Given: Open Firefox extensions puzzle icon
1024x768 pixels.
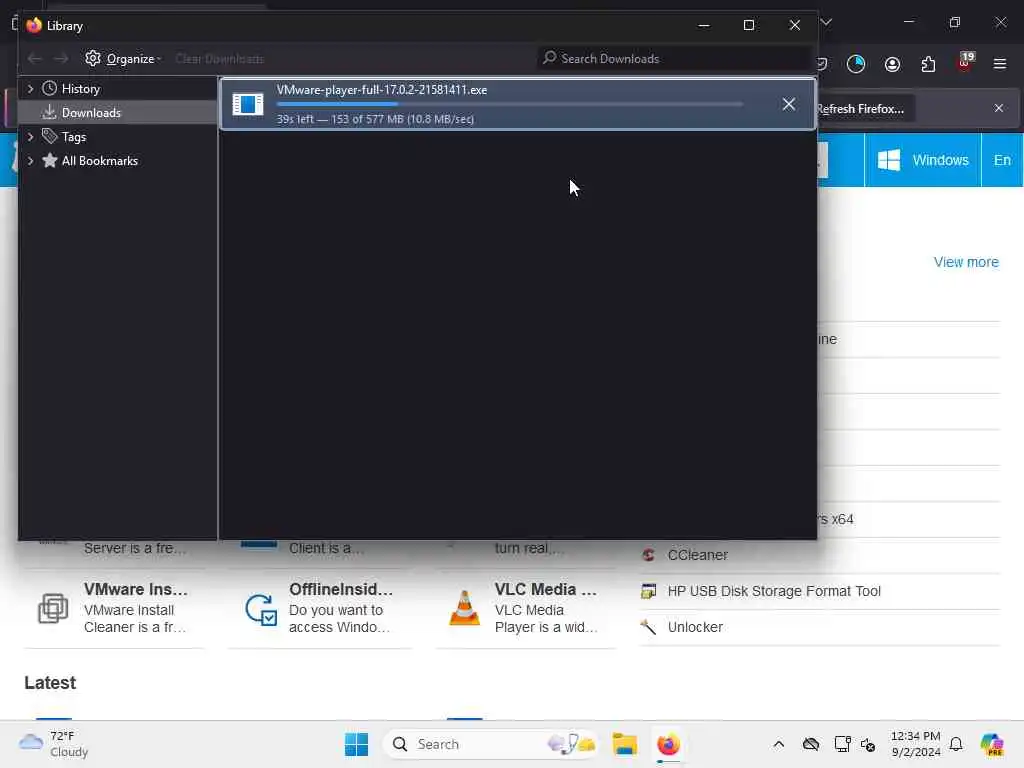Looking at the screenshot, I should point(928,64).
